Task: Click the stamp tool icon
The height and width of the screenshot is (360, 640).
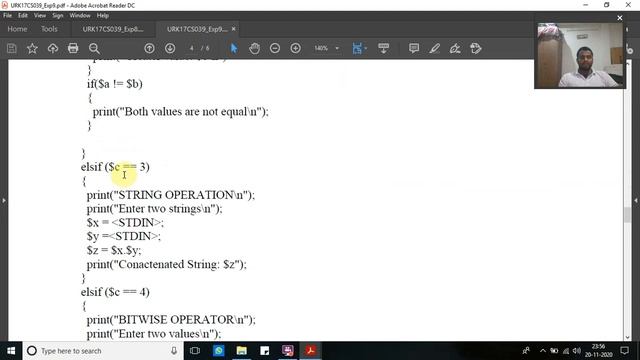Action: (x=476, y=49)
